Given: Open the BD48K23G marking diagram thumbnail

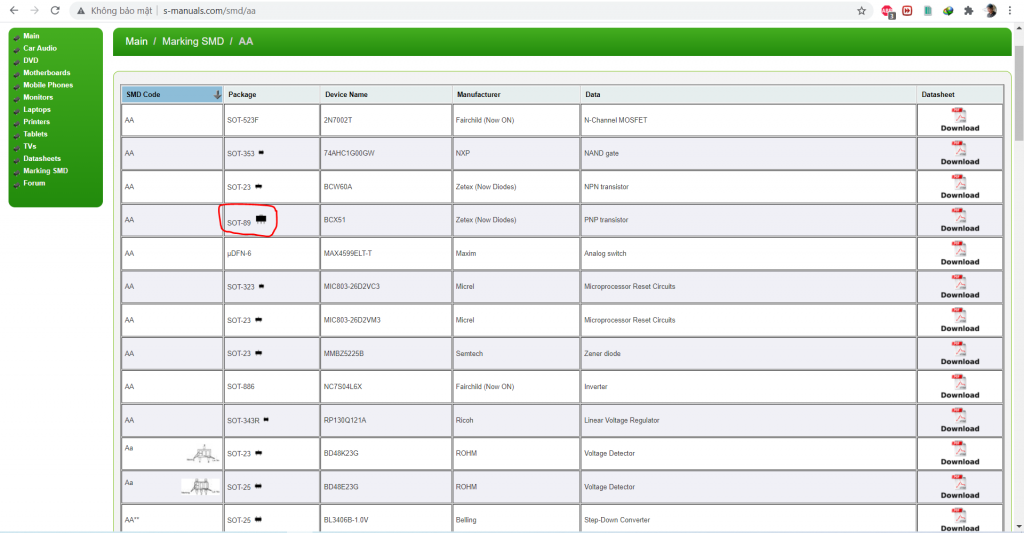Looking at the screenshot, I should pos(203,454).
